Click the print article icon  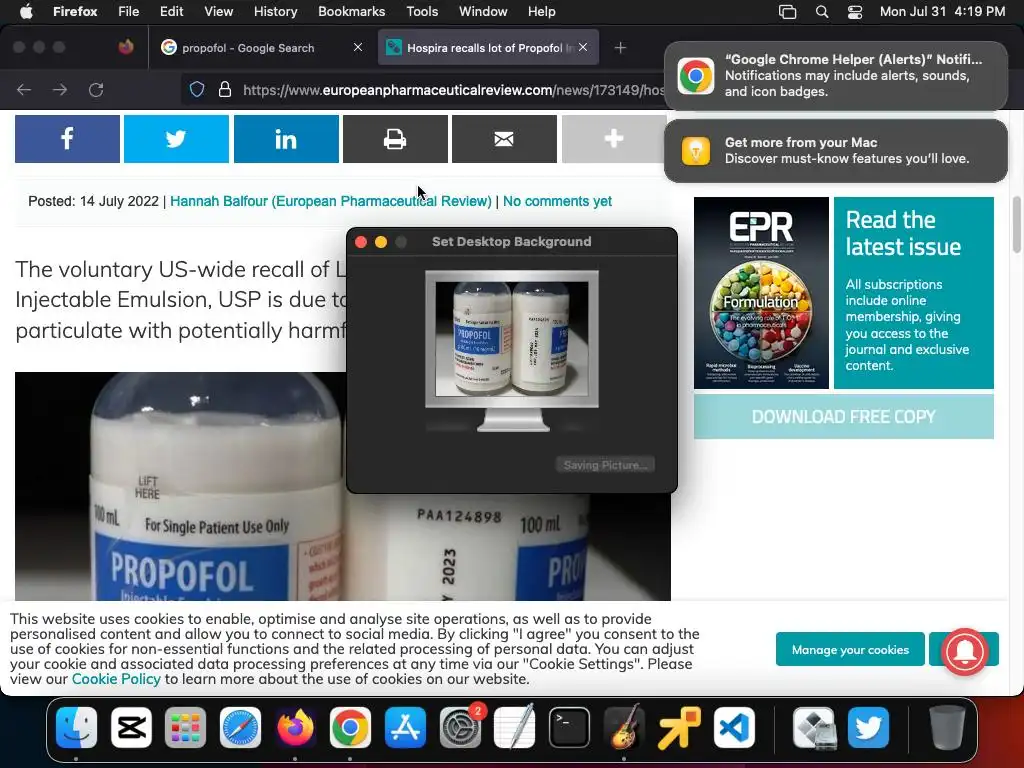(395, 138)
